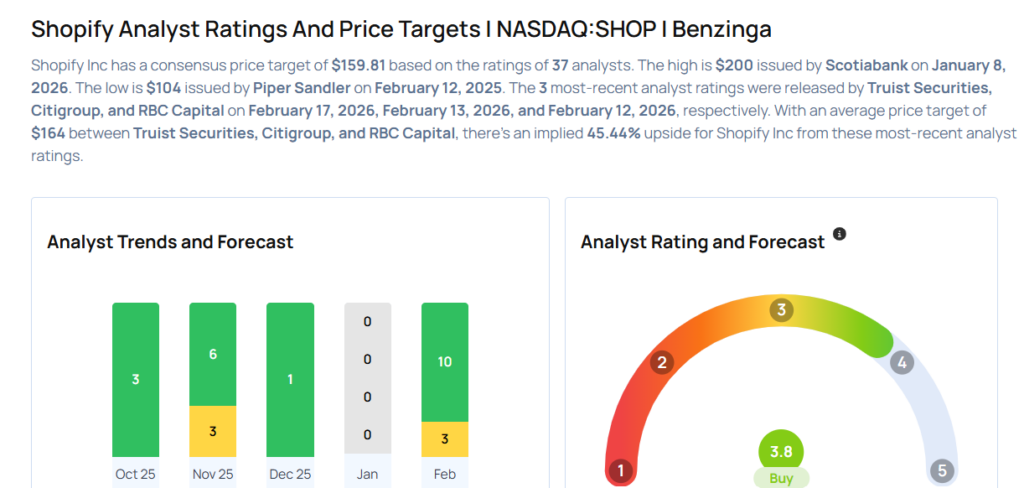1024x488 pixels.
Task: Click gauge marker number 3
Action: coord(781,310)
